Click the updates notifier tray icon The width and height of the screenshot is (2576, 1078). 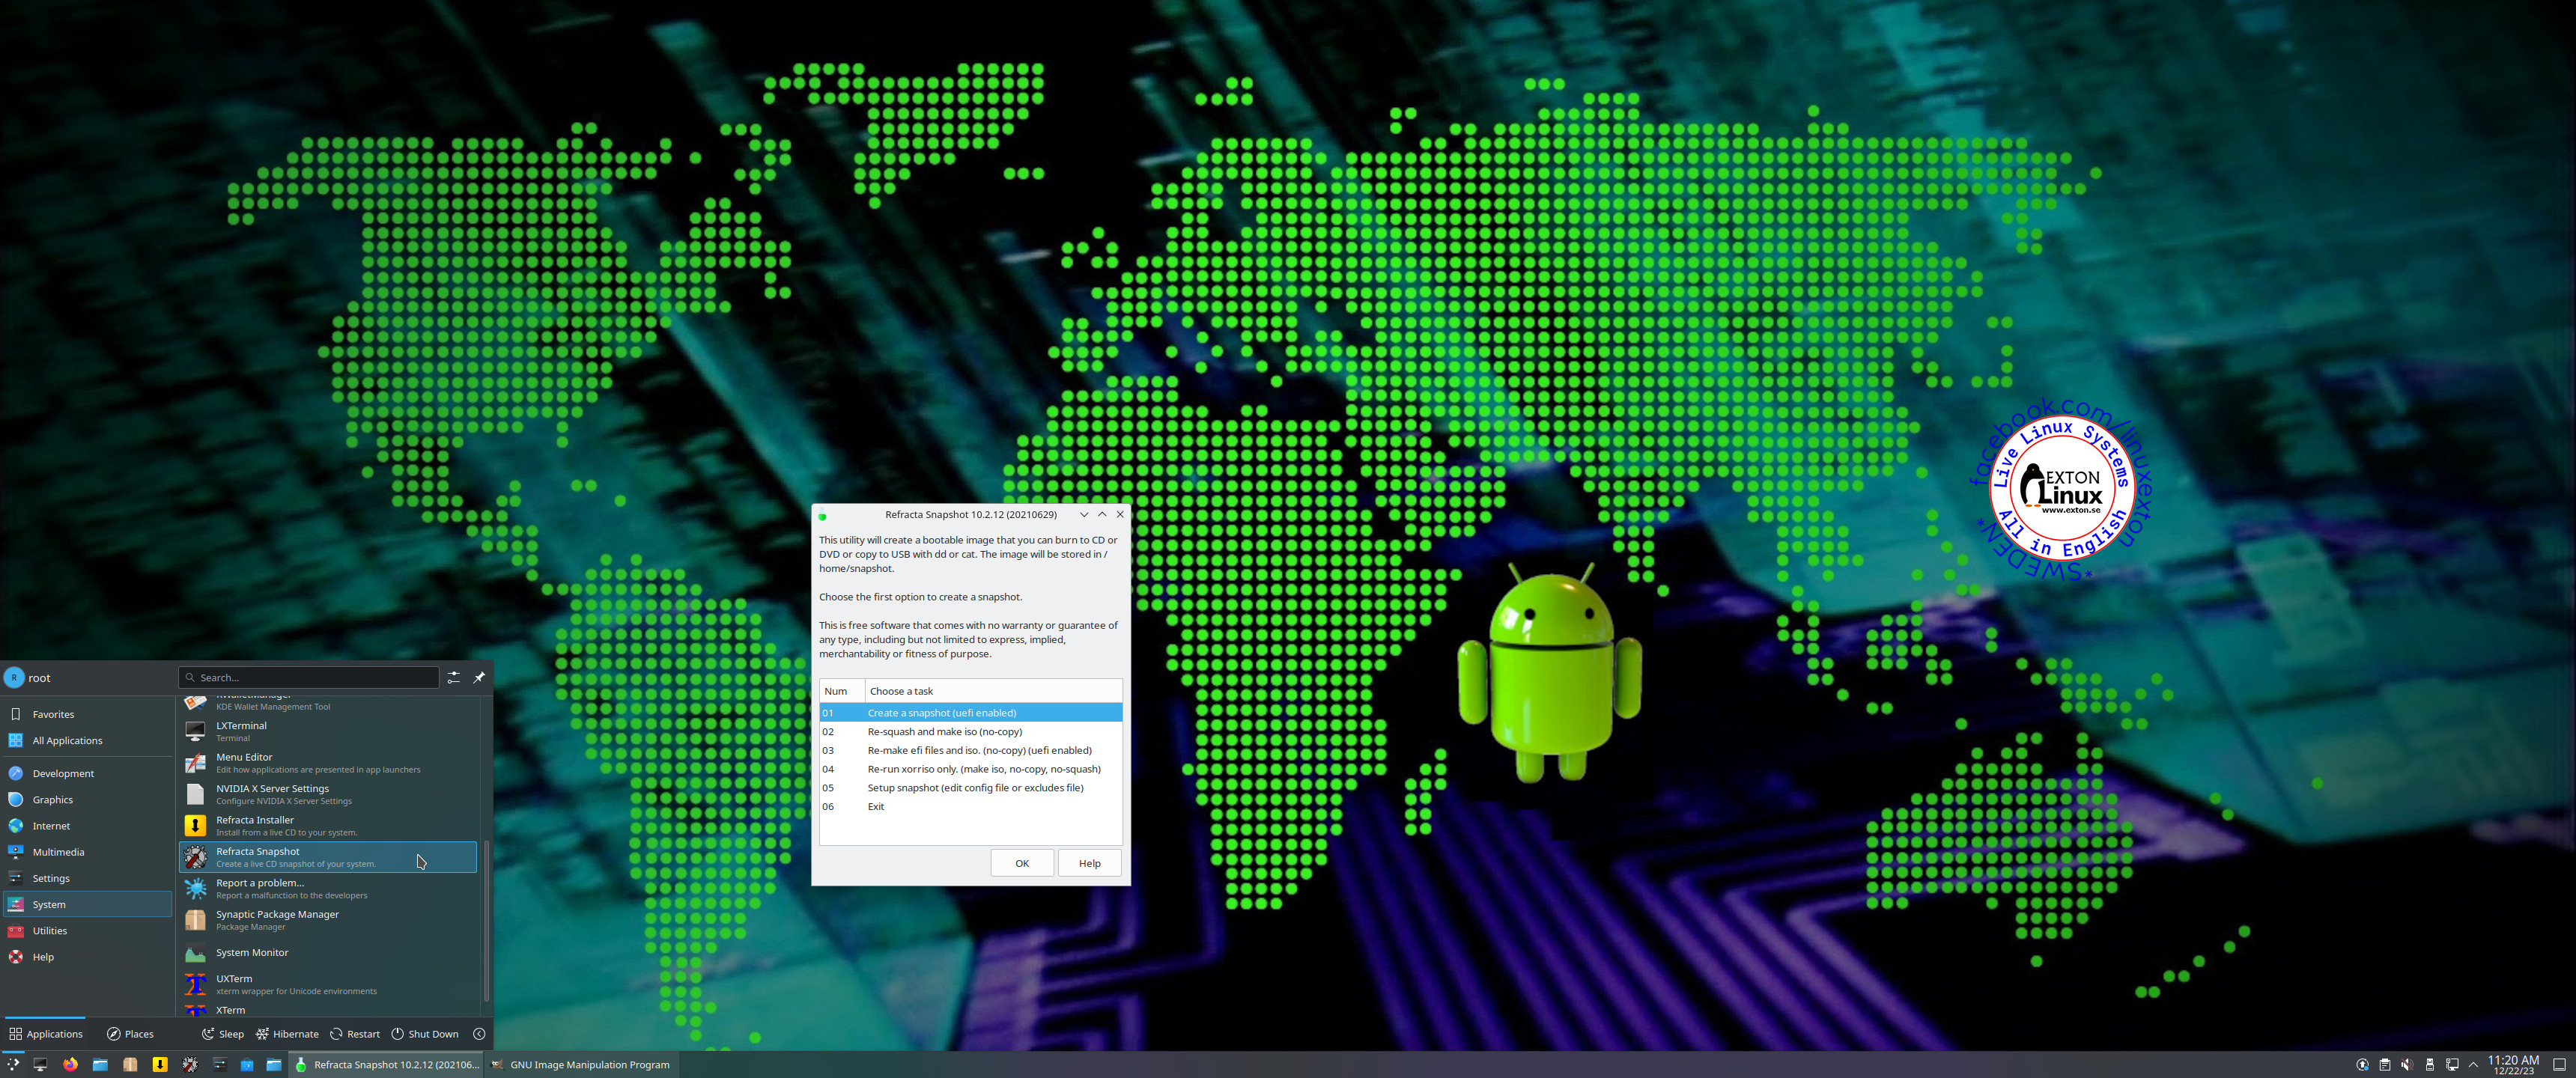[x=2362, y=1064]
